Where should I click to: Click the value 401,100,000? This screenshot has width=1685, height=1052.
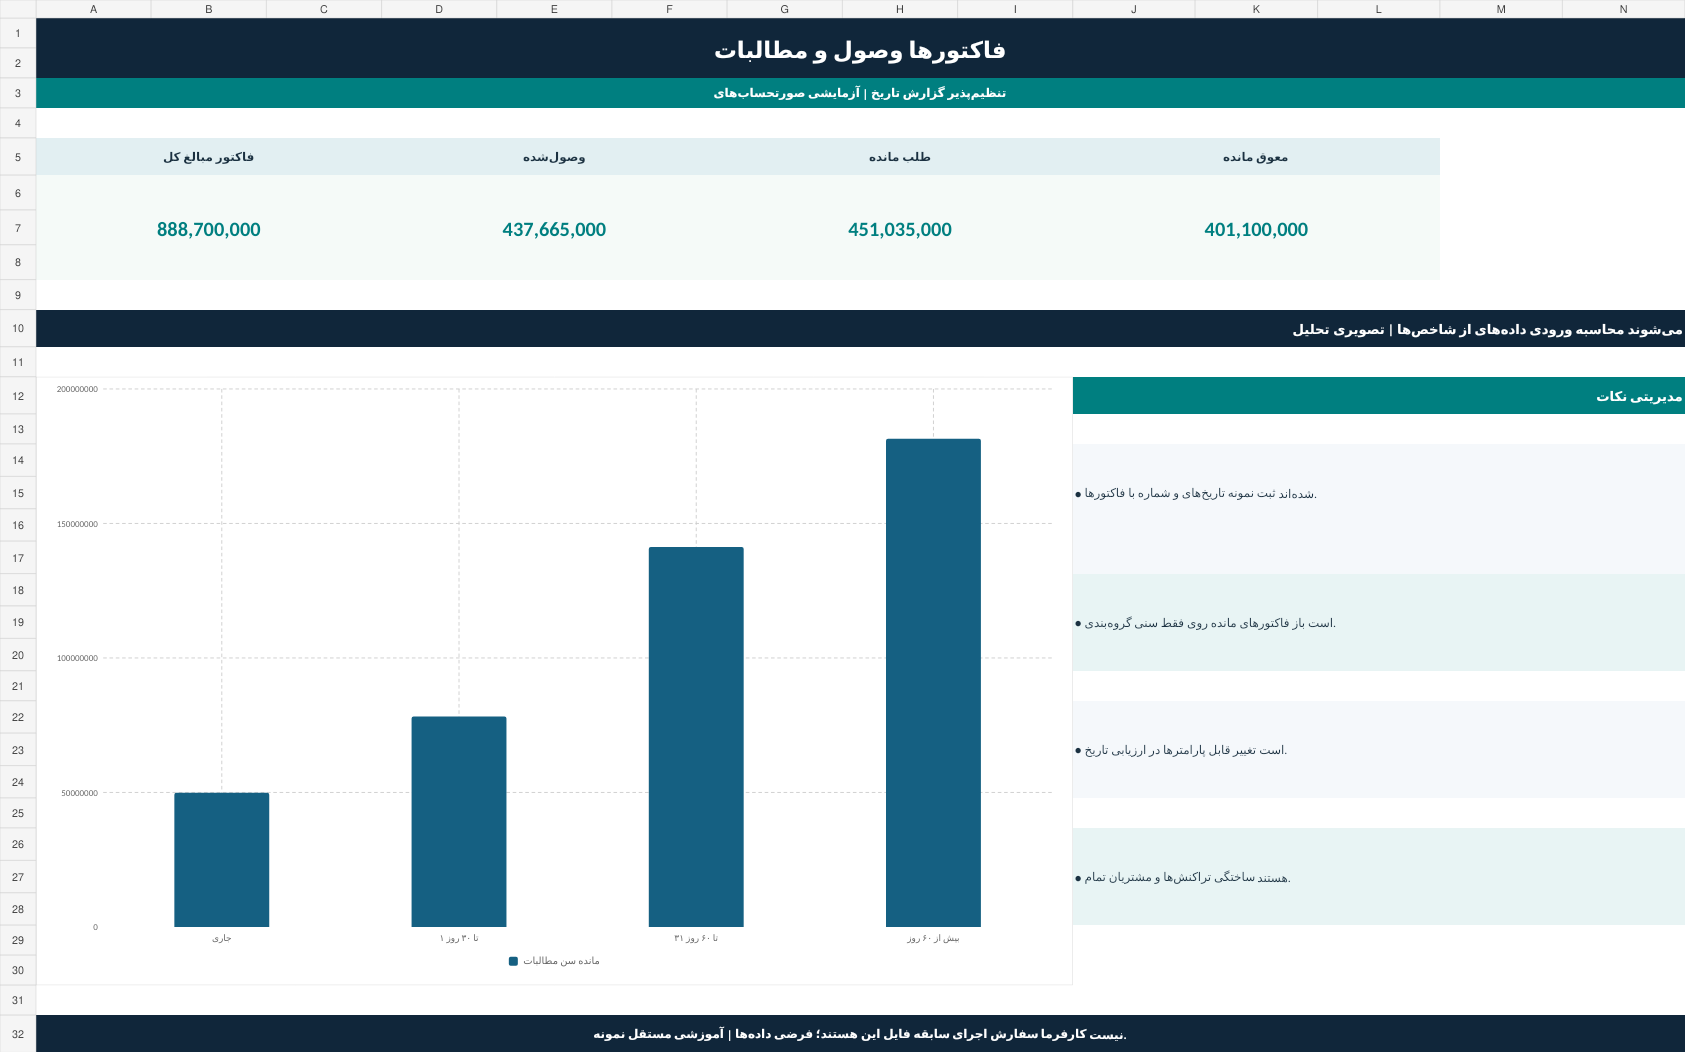coord(1256,229)
